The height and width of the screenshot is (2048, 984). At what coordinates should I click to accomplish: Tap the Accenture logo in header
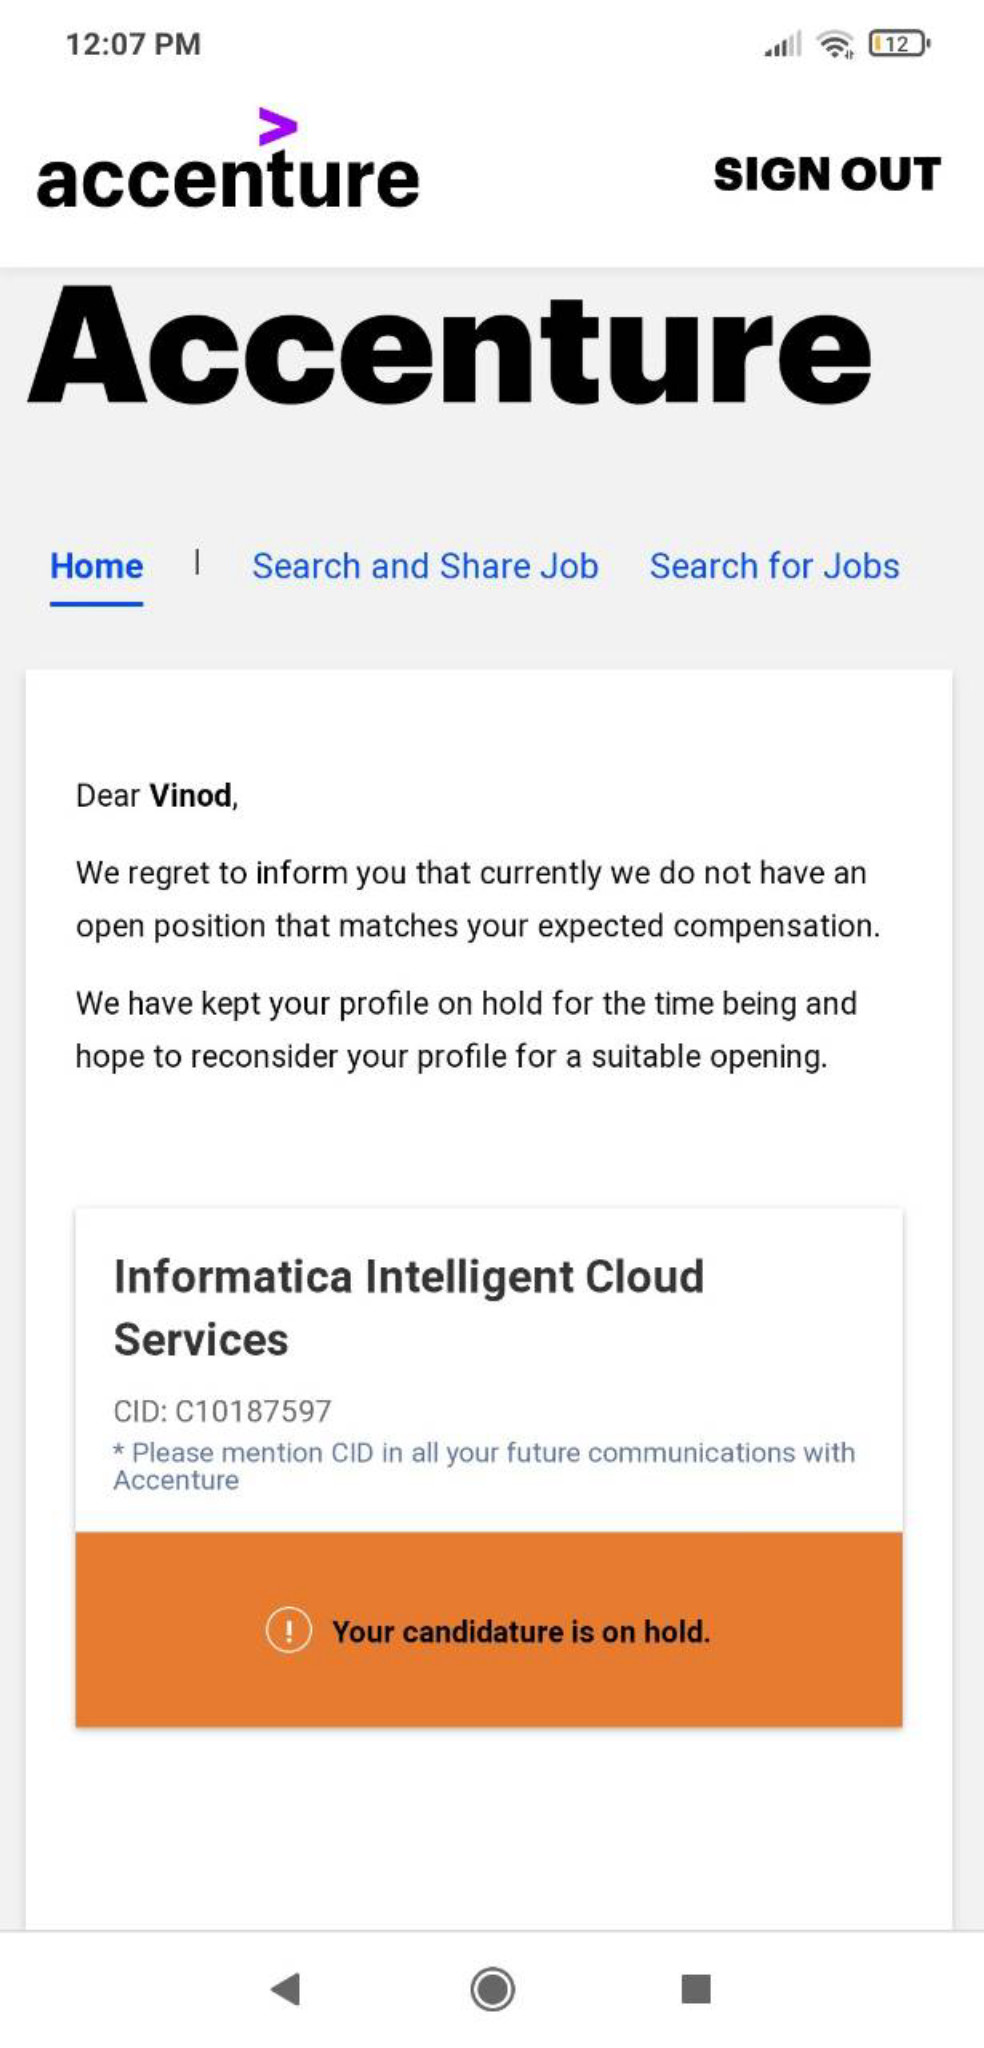228,162
